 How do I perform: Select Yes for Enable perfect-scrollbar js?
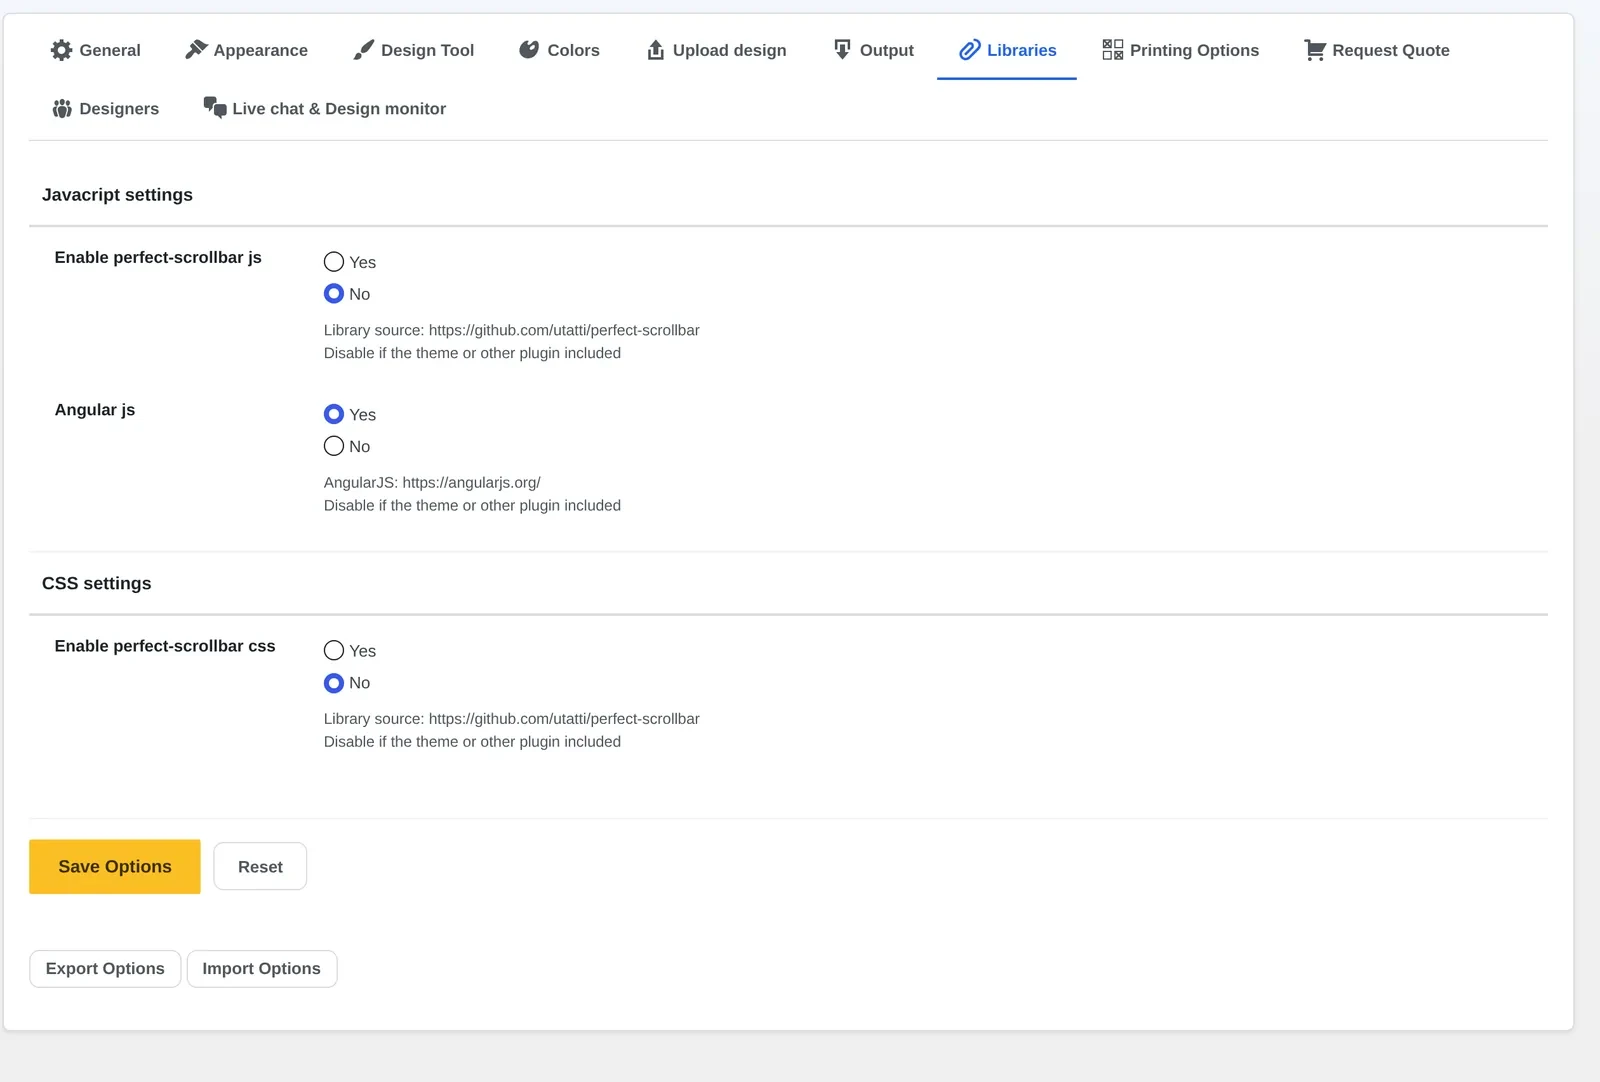point(334,262)
